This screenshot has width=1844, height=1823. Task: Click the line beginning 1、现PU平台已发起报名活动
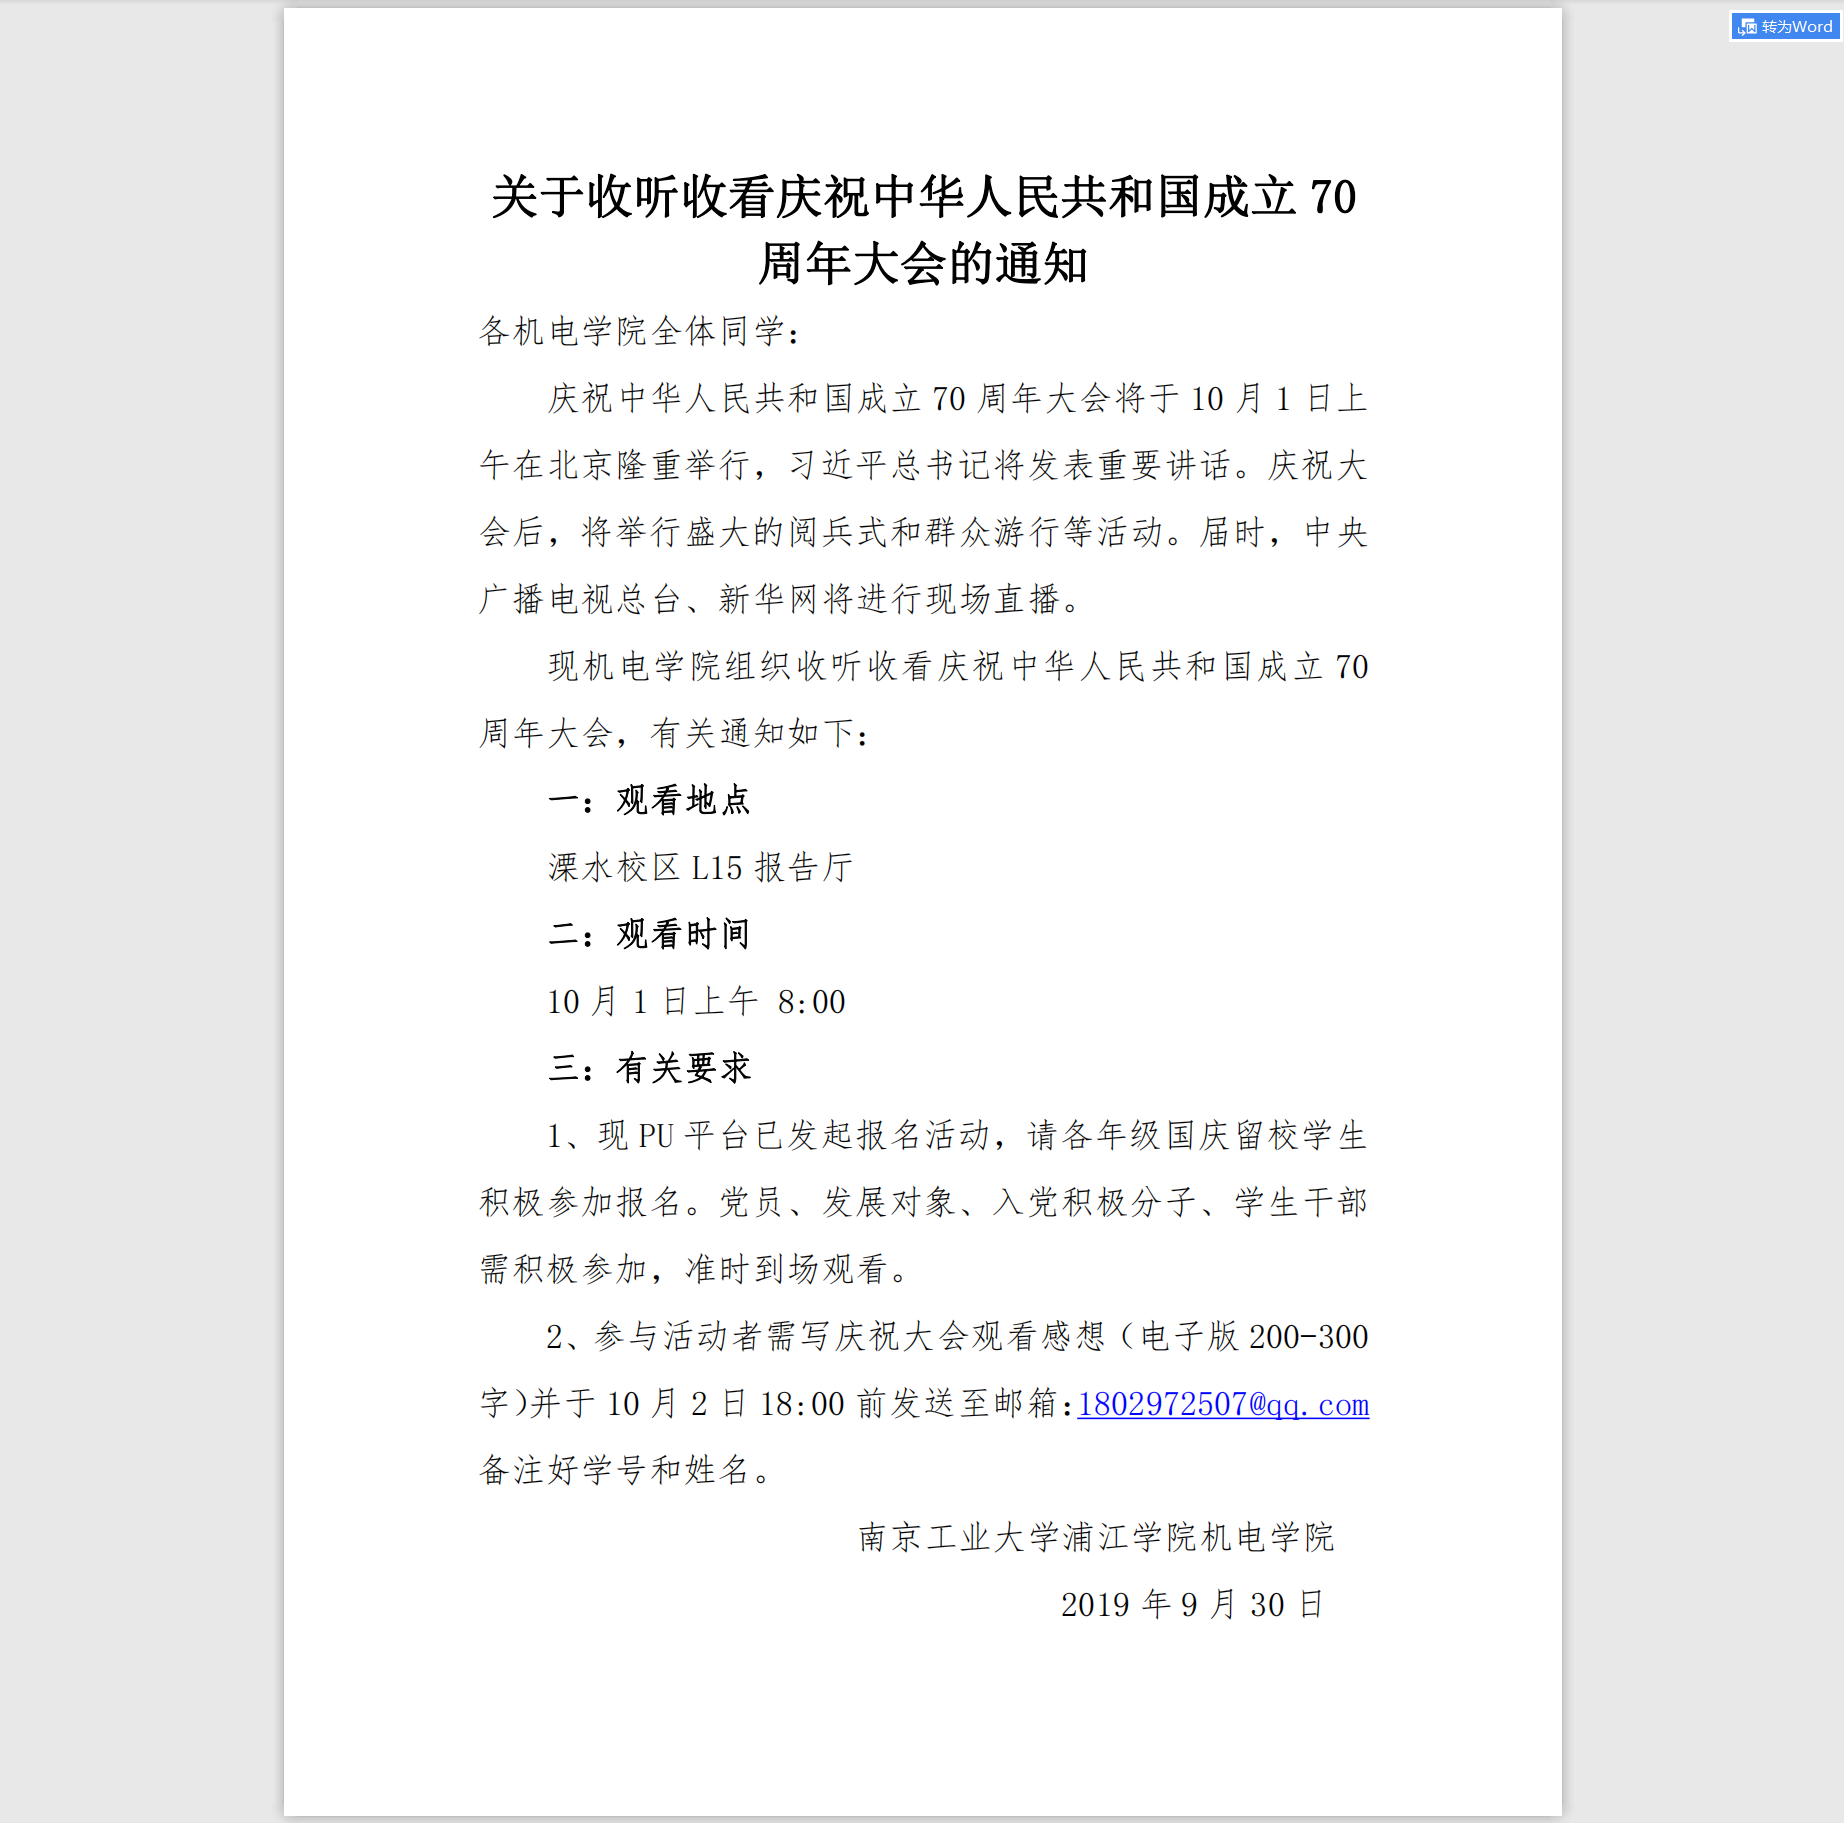click(x=957, y=1135)
